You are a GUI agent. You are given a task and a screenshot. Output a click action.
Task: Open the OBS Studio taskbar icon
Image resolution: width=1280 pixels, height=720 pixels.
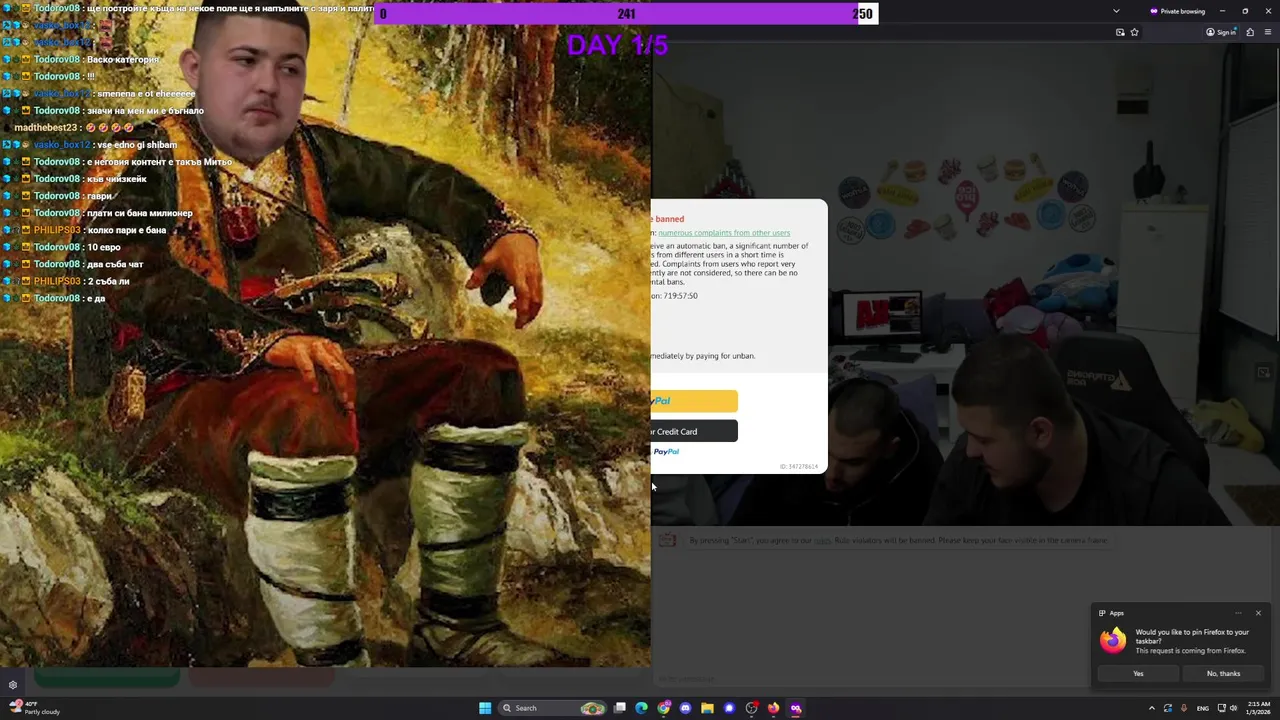coord(751,708)
